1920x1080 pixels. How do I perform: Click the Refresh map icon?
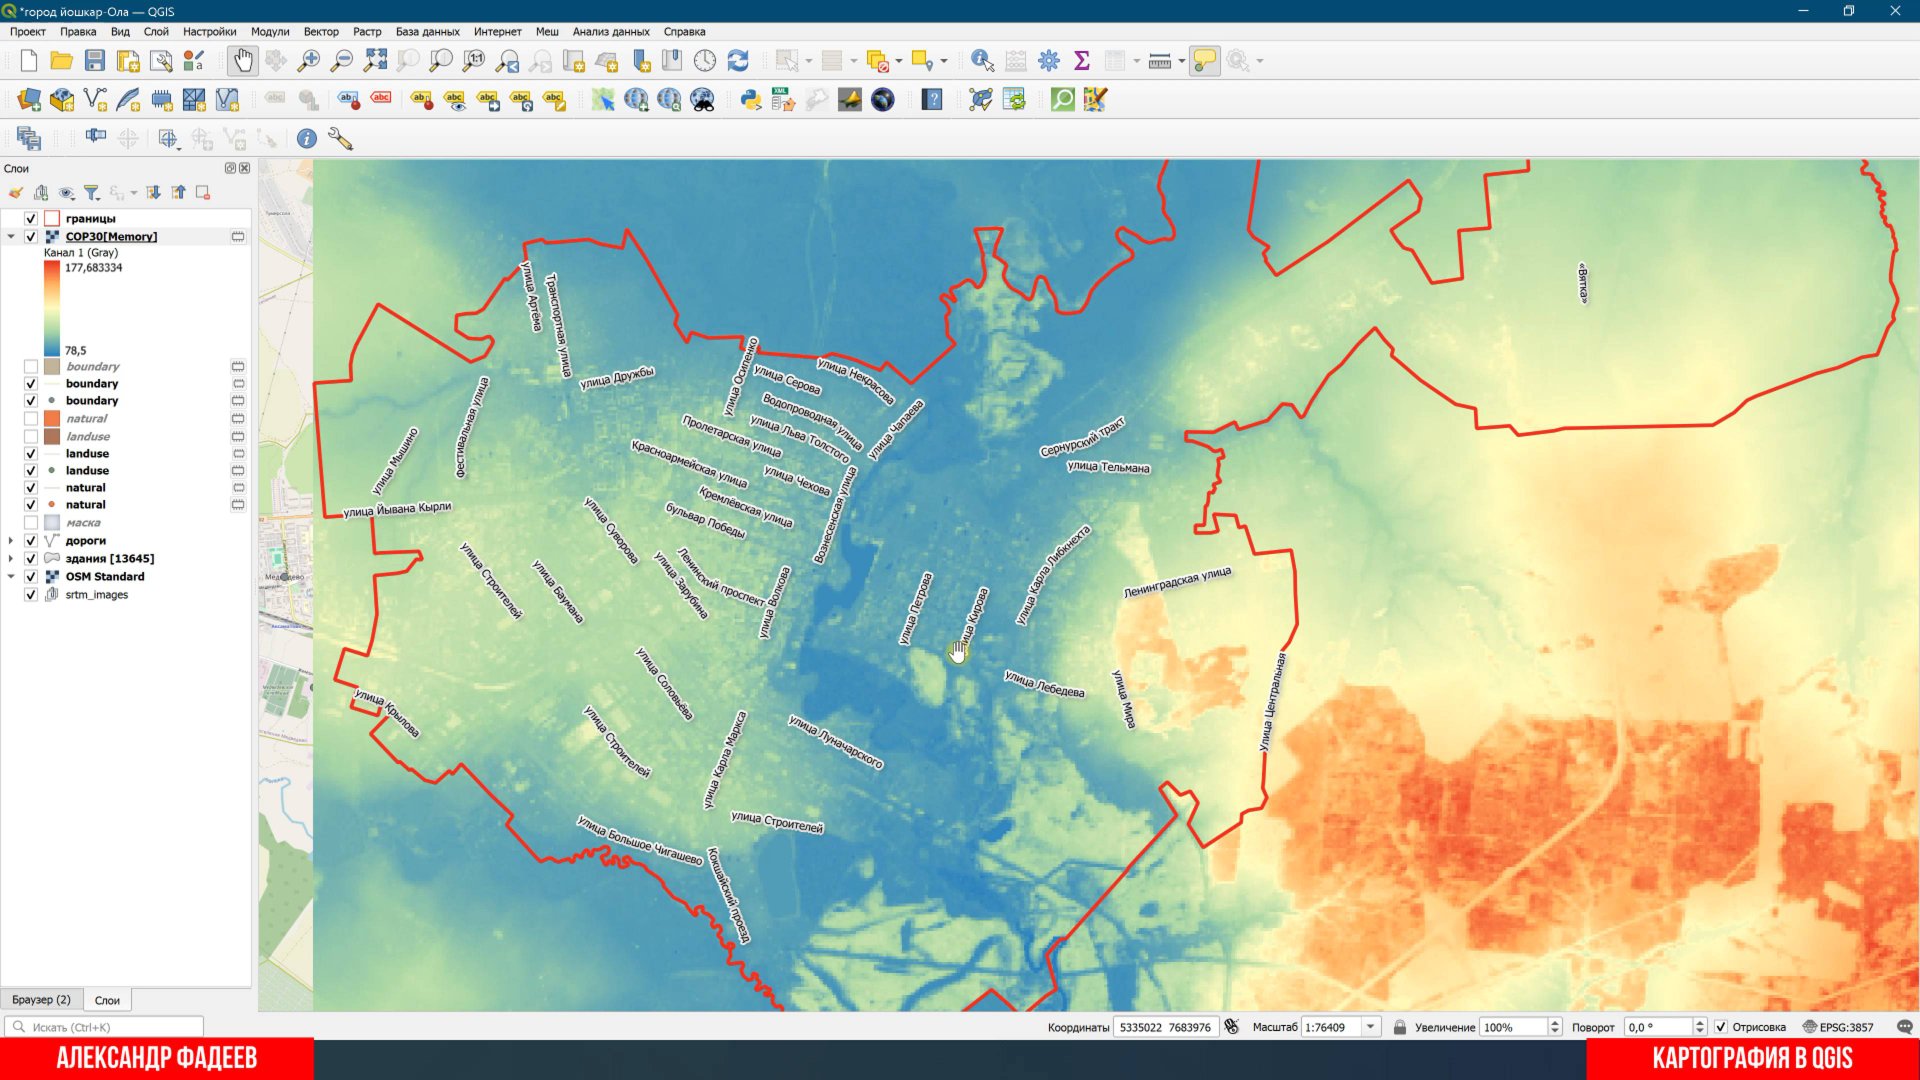click(x=737, y=61)
